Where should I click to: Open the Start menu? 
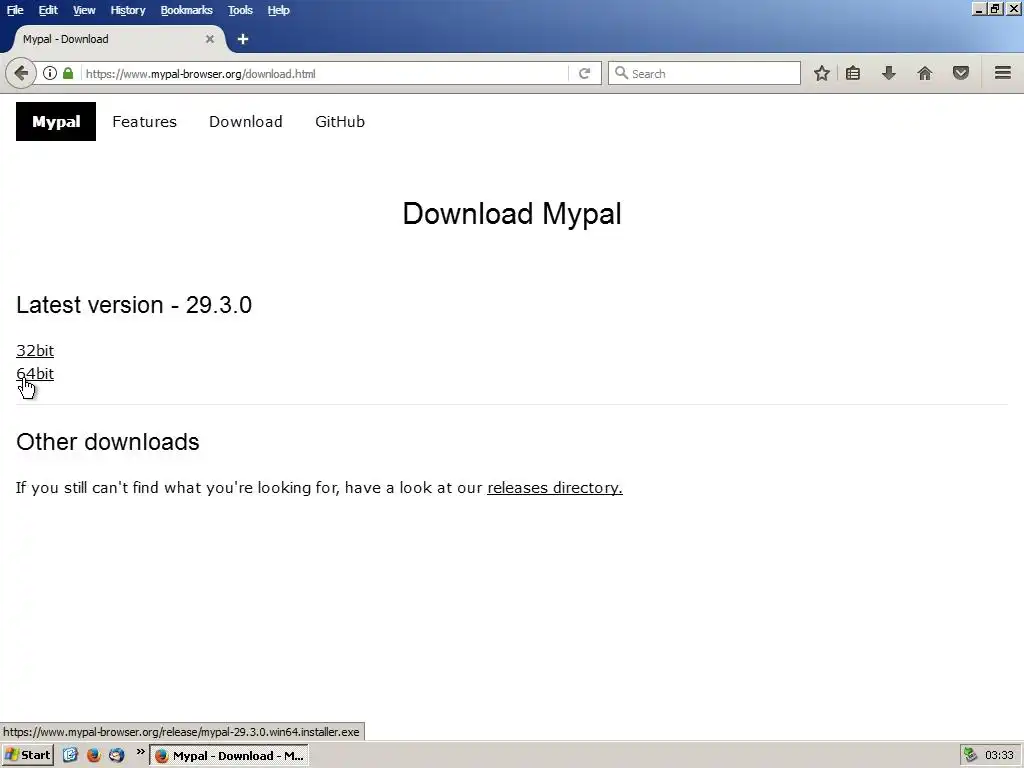click(x=27, y=756)
